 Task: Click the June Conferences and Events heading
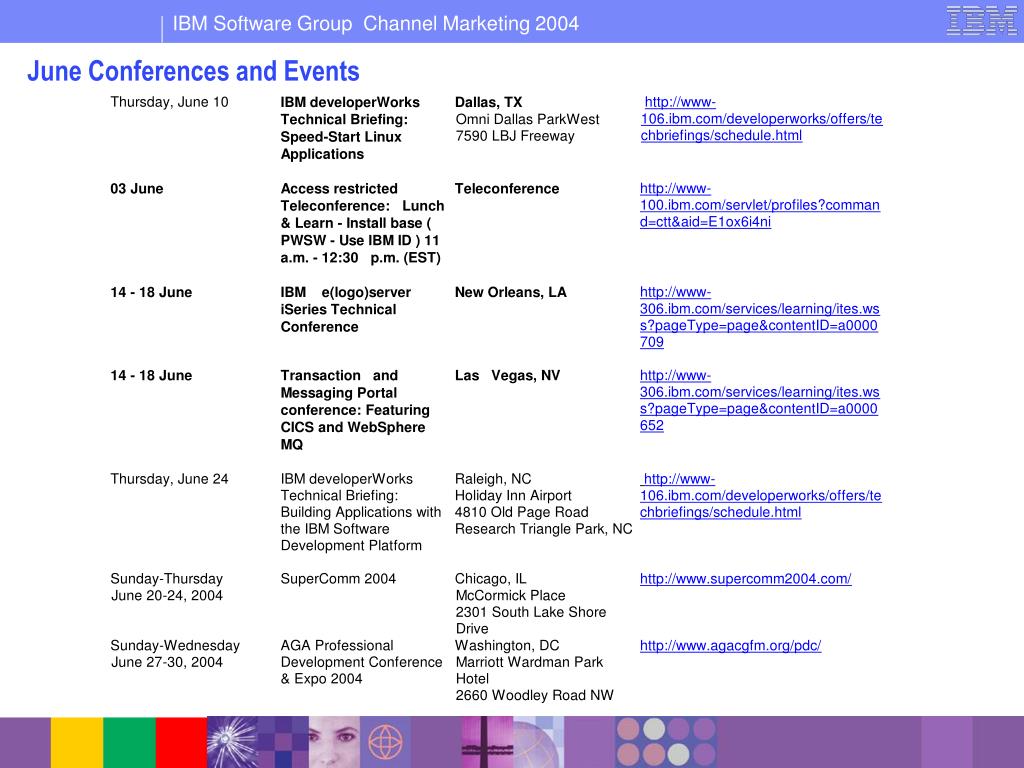point(193,71)
